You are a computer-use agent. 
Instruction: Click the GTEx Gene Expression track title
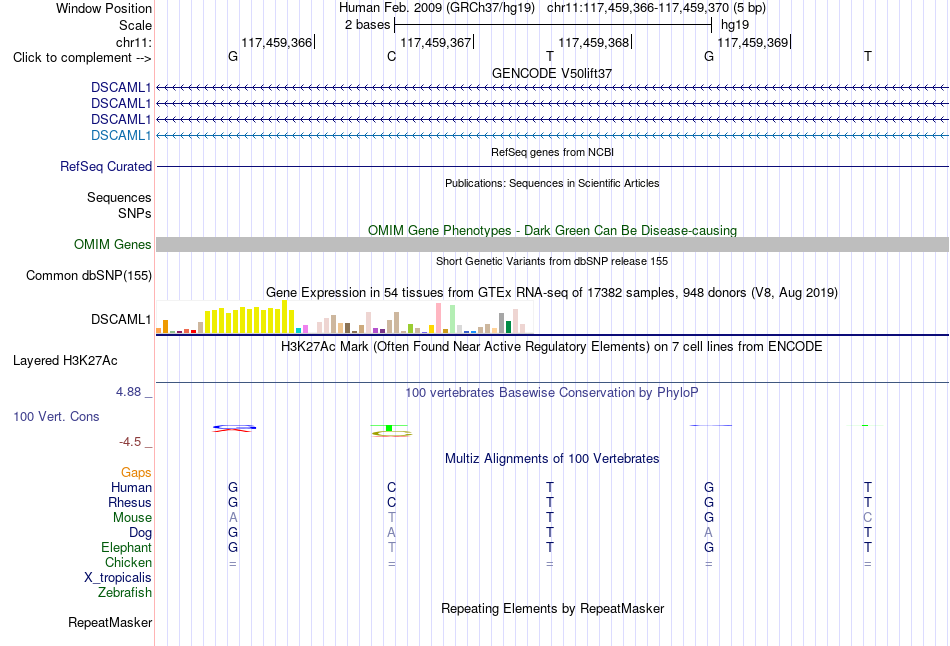click(x=552, y=293)
